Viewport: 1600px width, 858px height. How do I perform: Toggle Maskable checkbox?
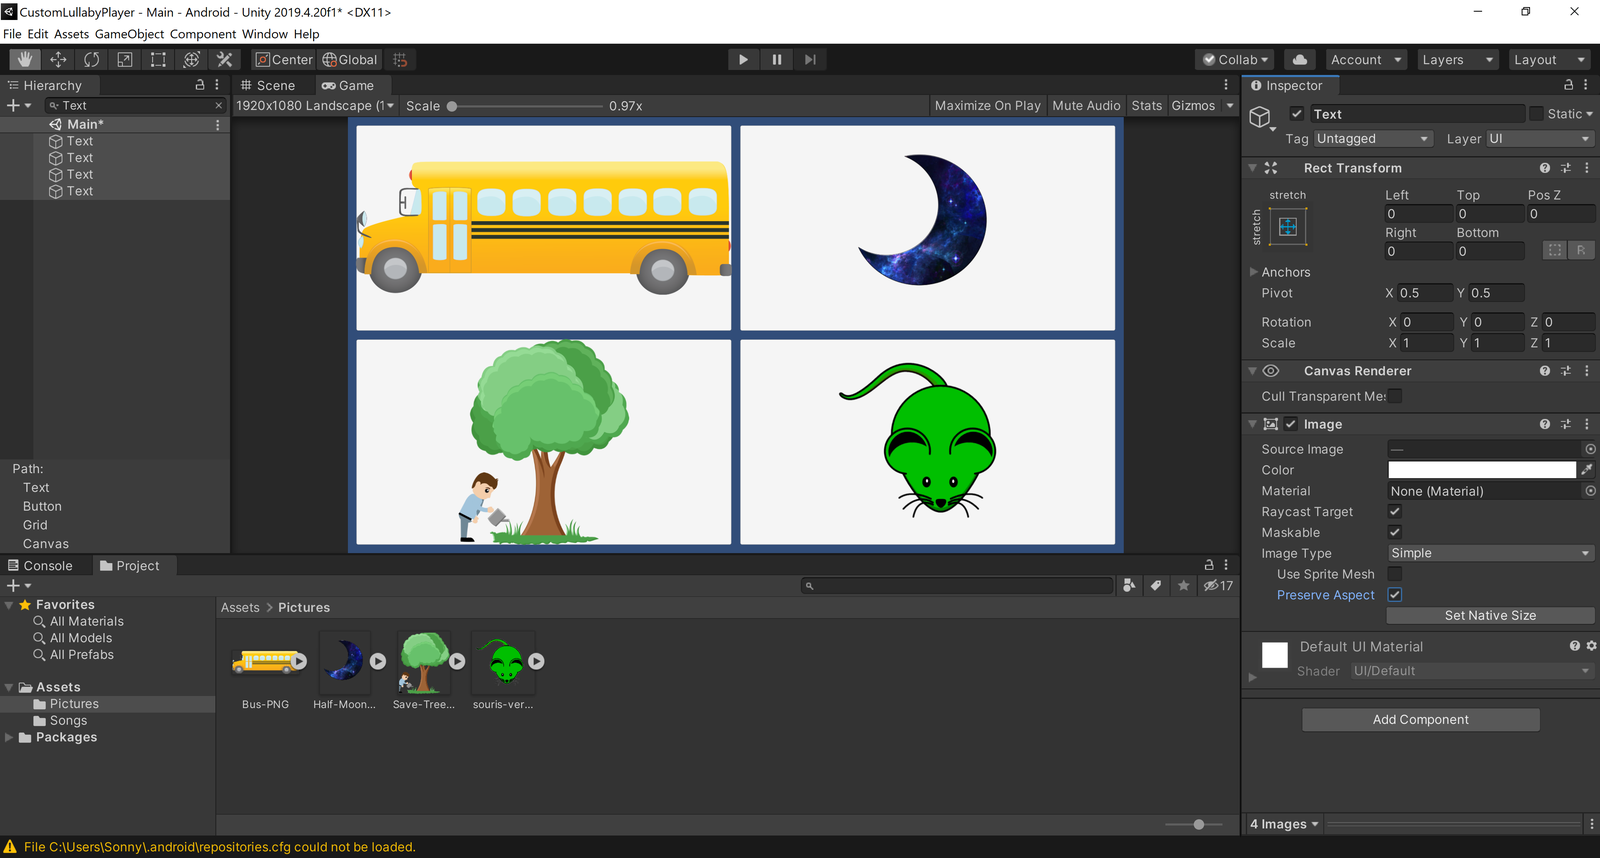[x=1395, y=532]
